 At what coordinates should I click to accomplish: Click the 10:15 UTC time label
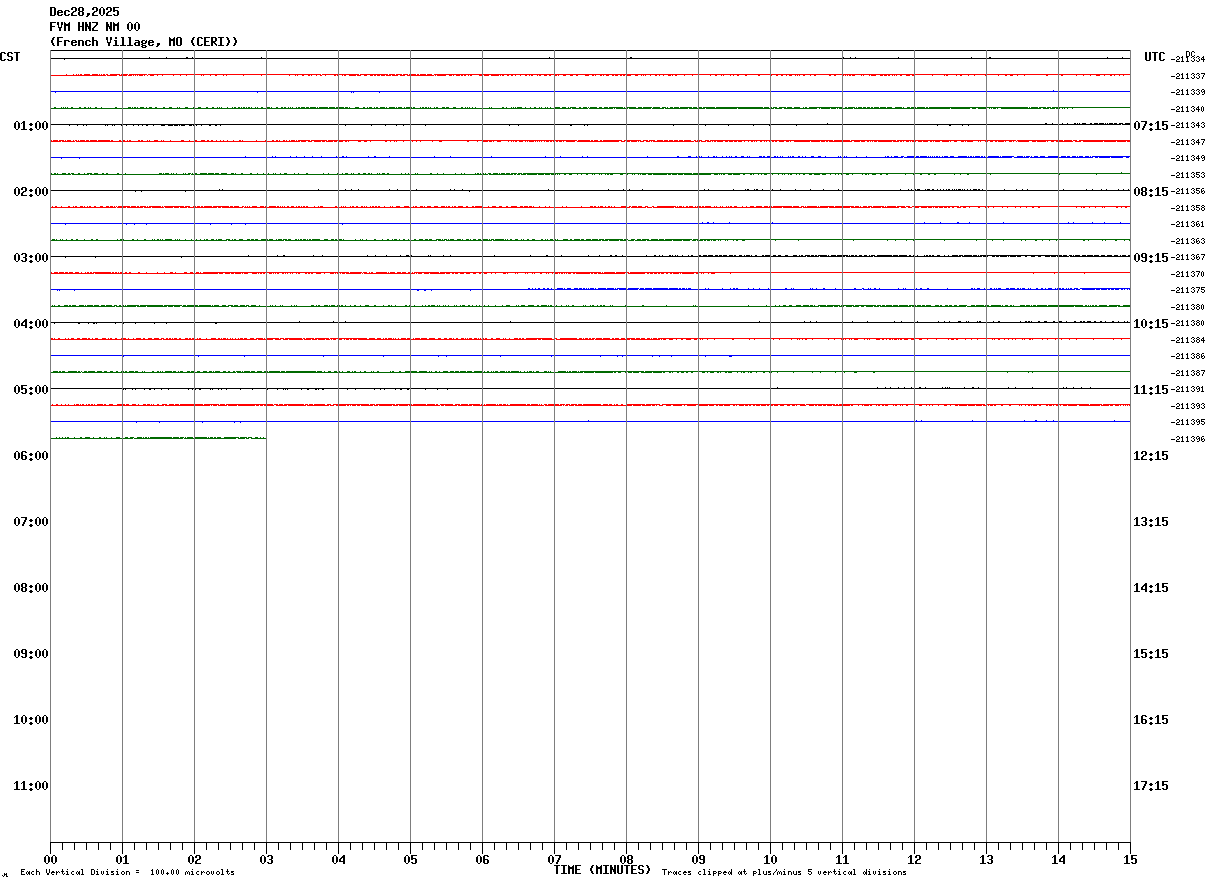point(1150,323)
